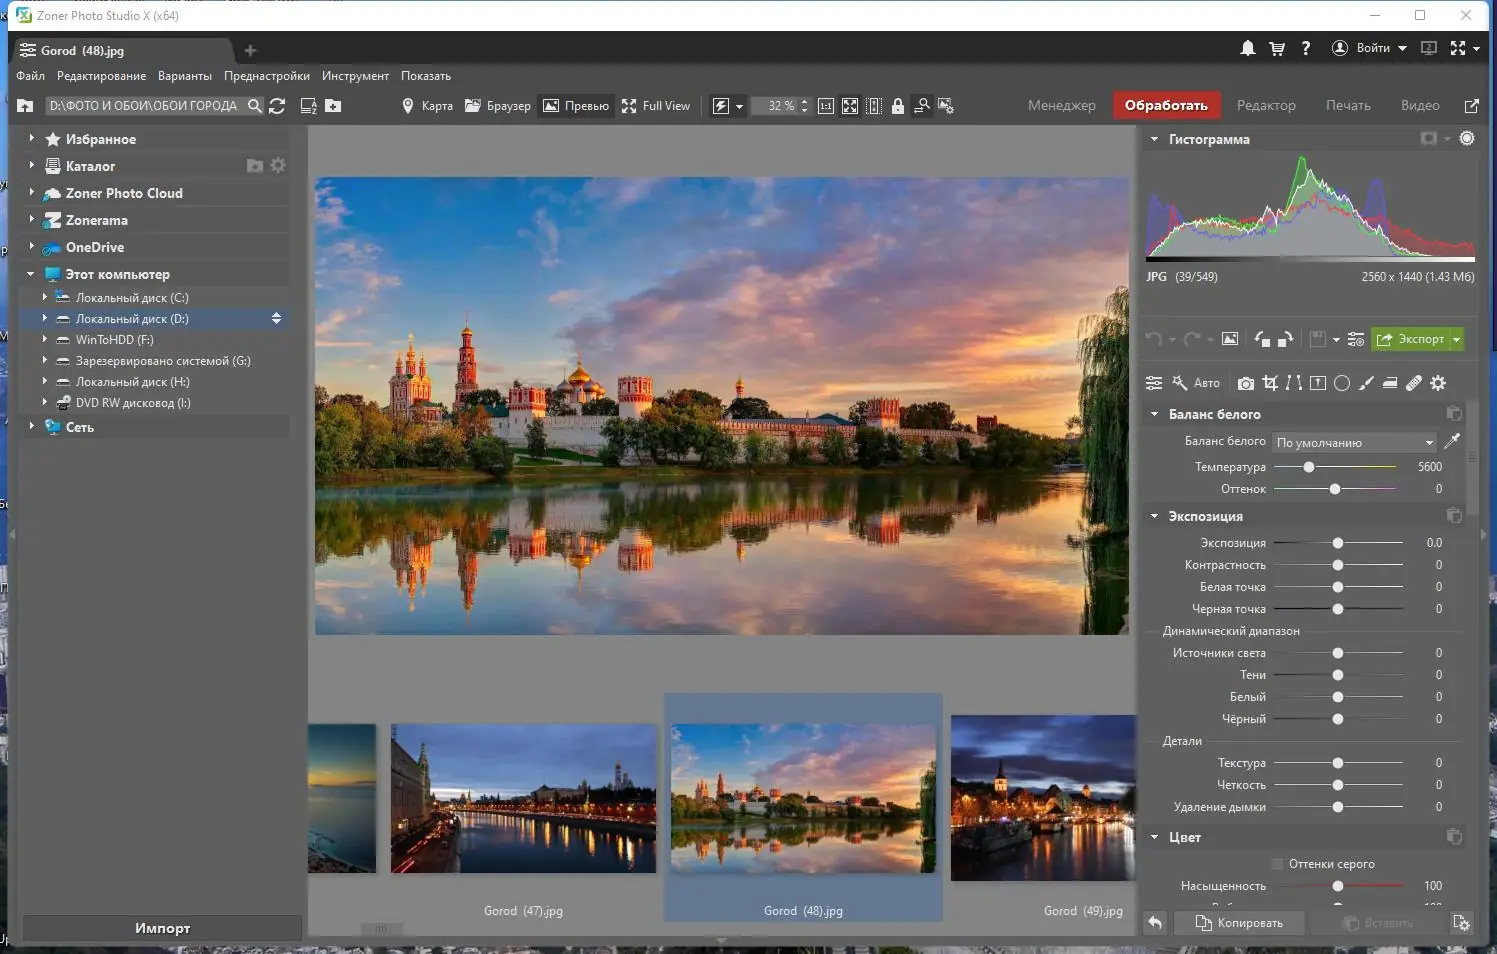The width and height of the screenshot is (1497, 954).
Task: Click the Импорт button
Action: click(162, 928)
